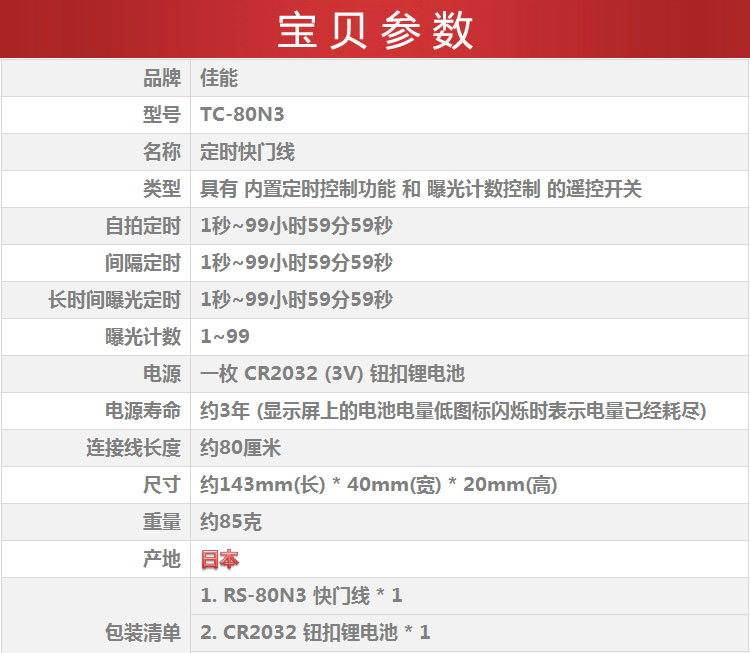Select the 间隔定时 label
The height and width of the screenshot is (653, 750).
click(x=143, y=263)
